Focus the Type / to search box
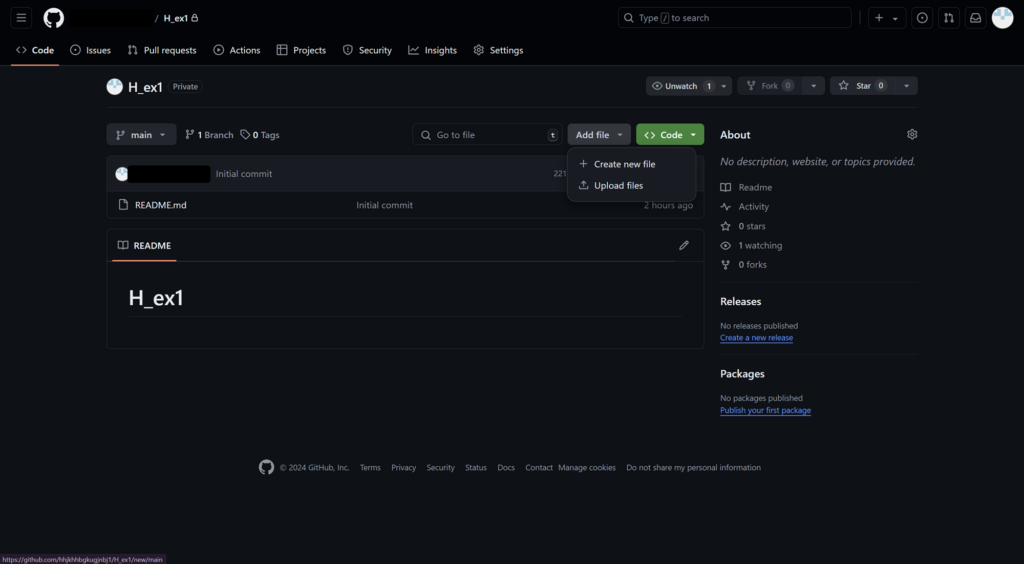 pos(735,18)
